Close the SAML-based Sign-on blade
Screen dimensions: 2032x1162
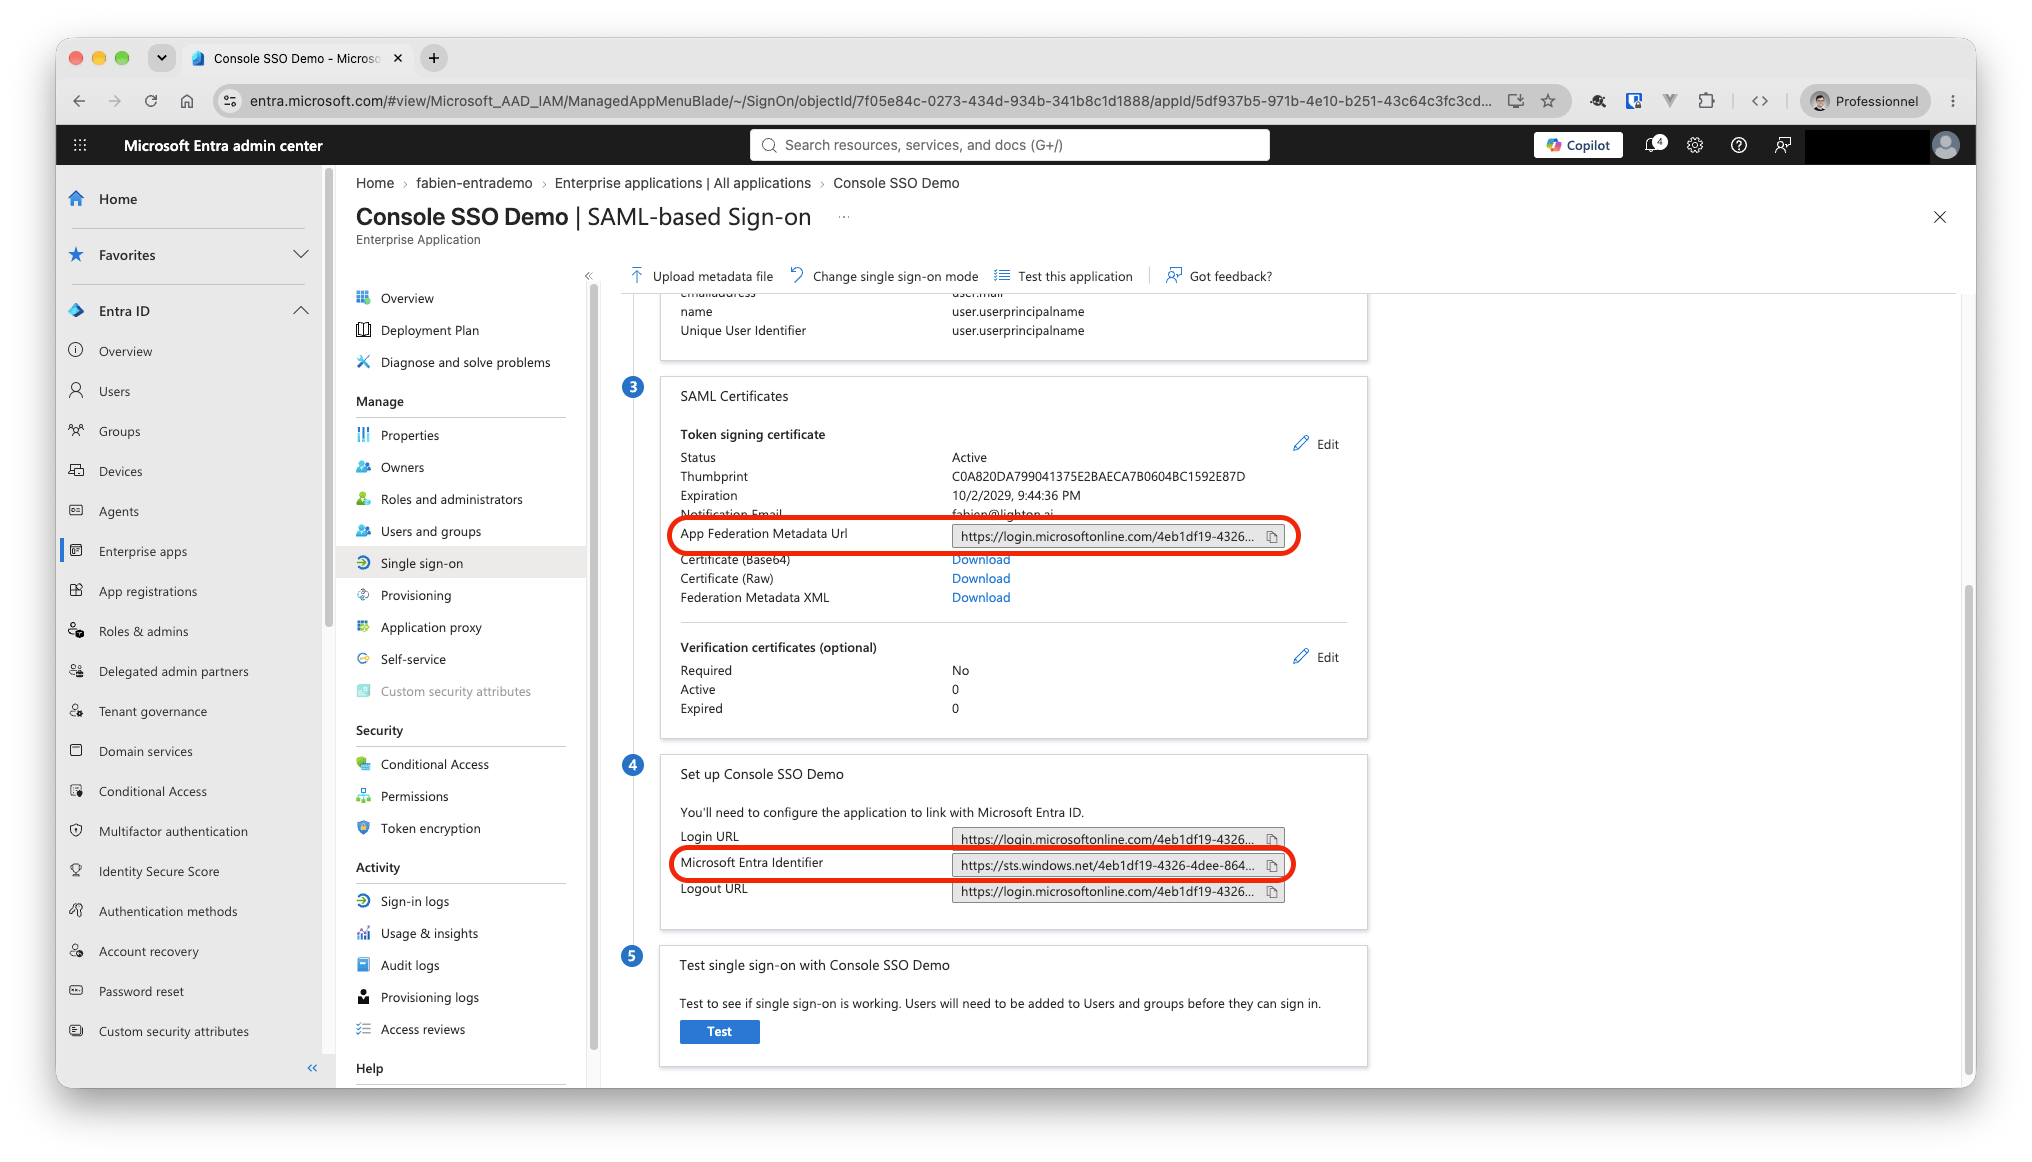click(1940, 217)
